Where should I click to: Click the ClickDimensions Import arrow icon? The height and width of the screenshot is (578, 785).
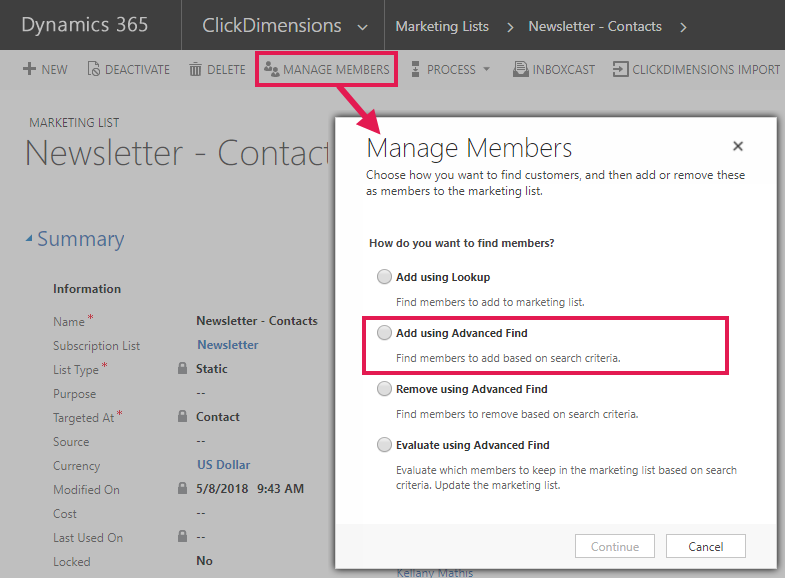click(620, 69)
